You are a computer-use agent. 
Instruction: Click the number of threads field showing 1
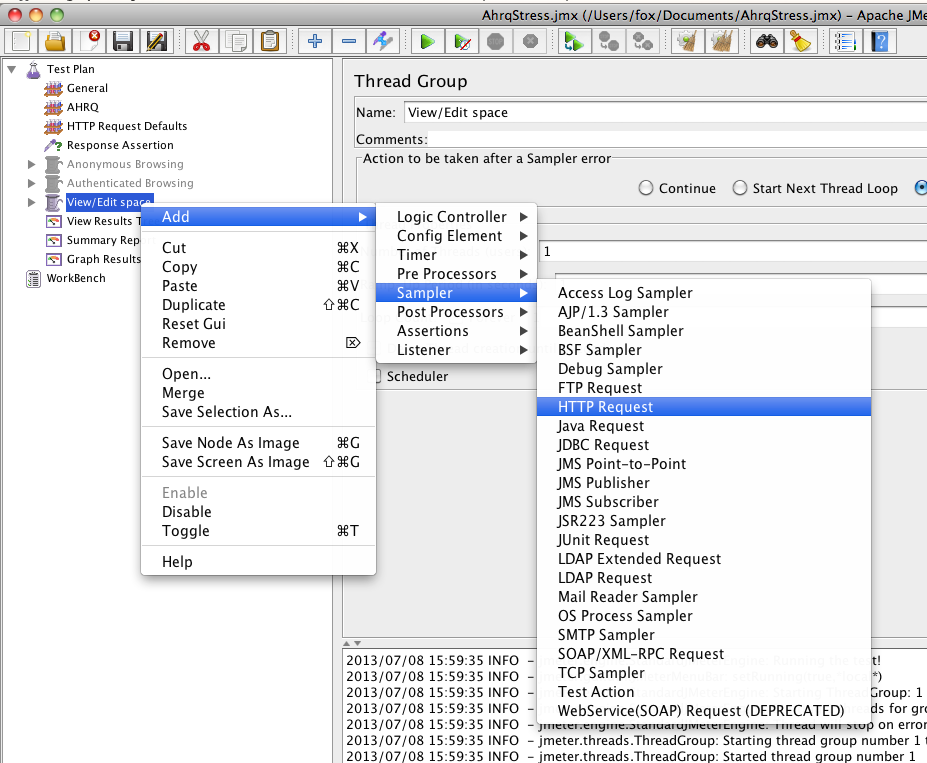[x=733, y=252]
